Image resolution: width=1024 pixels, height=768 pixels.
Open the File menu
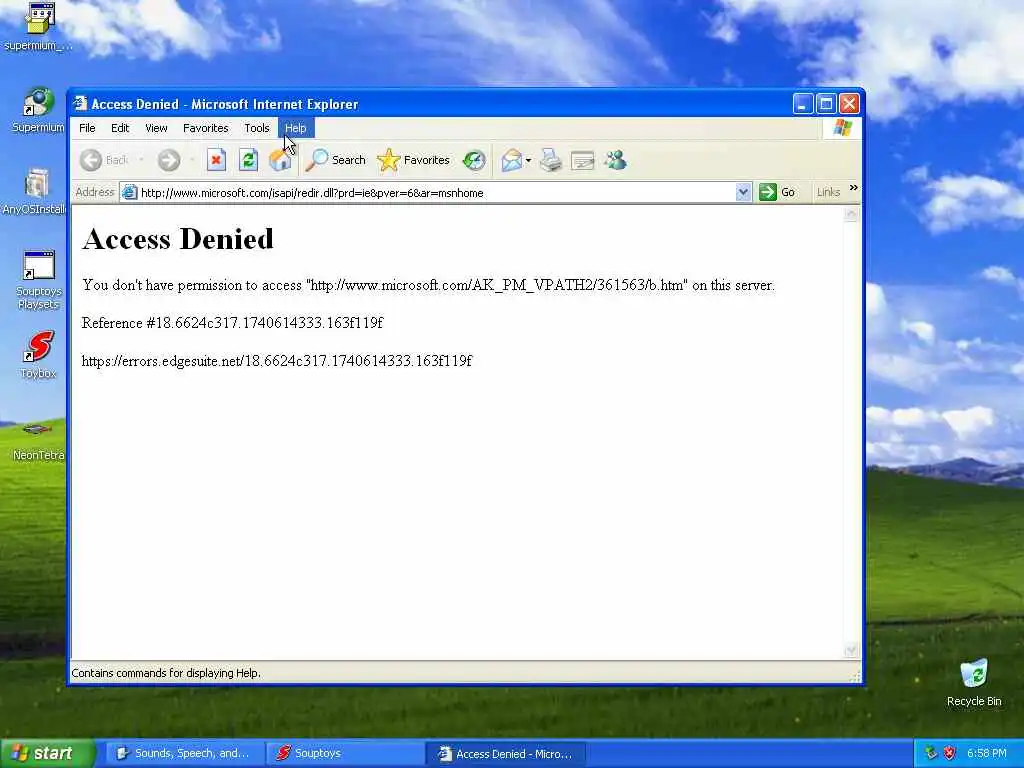pyautogui.click(x=88, y=128)
